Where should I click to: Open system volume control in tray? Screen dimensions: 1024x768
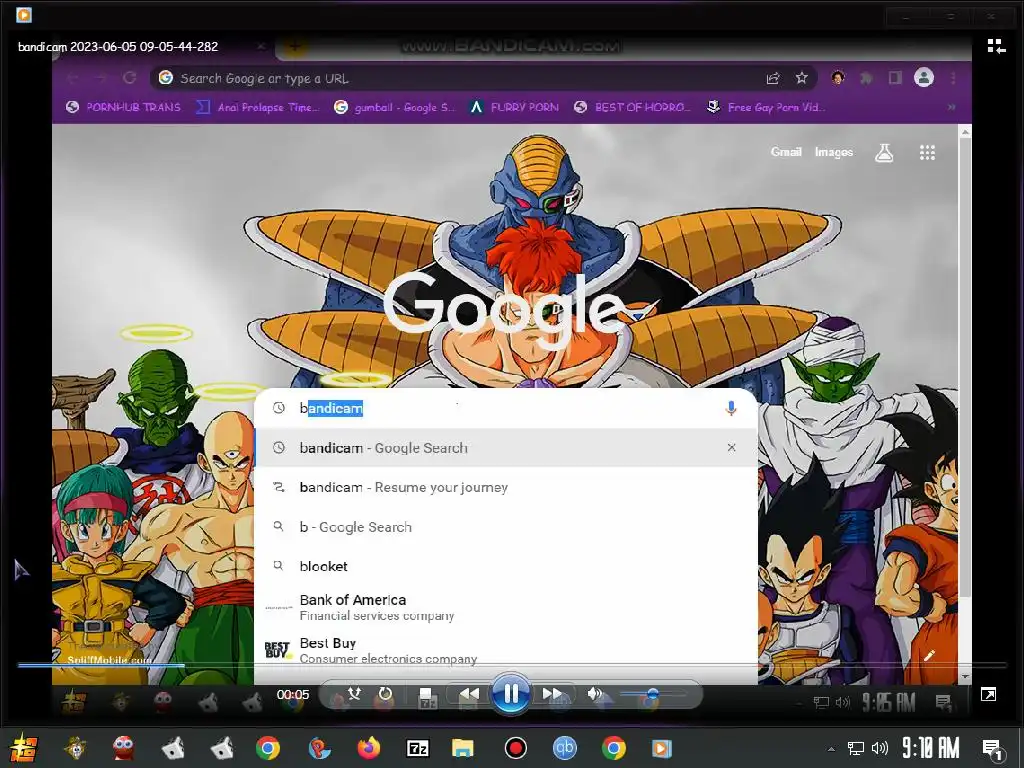tap(880, 748)
